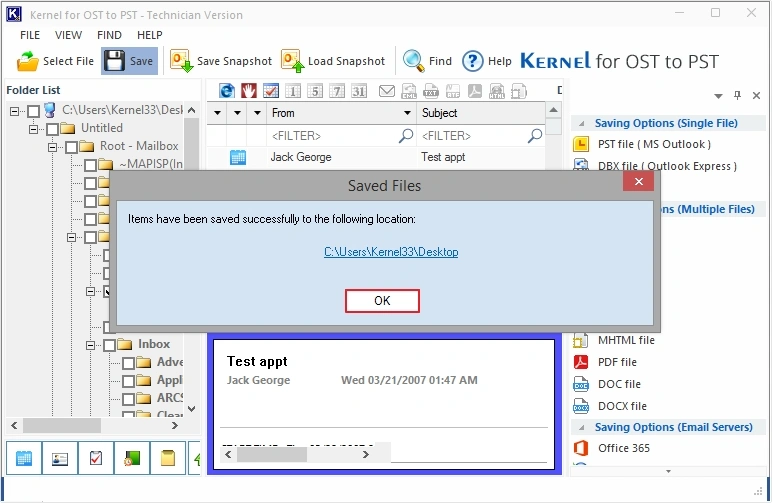
Task: Click the Save Snapshot toolbar icon
Action: 221,61
